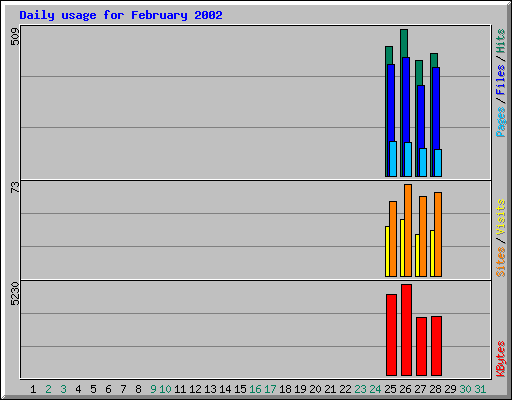The image size is (512, 400).
Task: Click the cyan 'Pages' legend label
Action: tap(501, 122)
